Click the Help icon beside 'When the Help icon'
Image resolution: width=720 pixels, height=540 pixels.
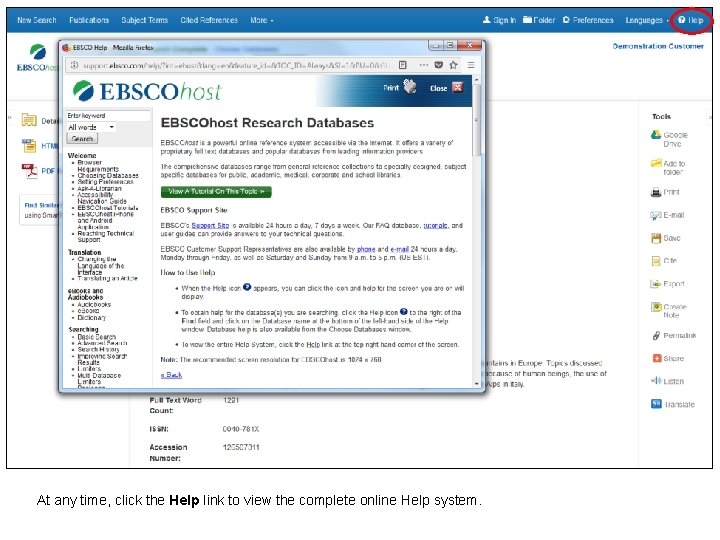247,287
